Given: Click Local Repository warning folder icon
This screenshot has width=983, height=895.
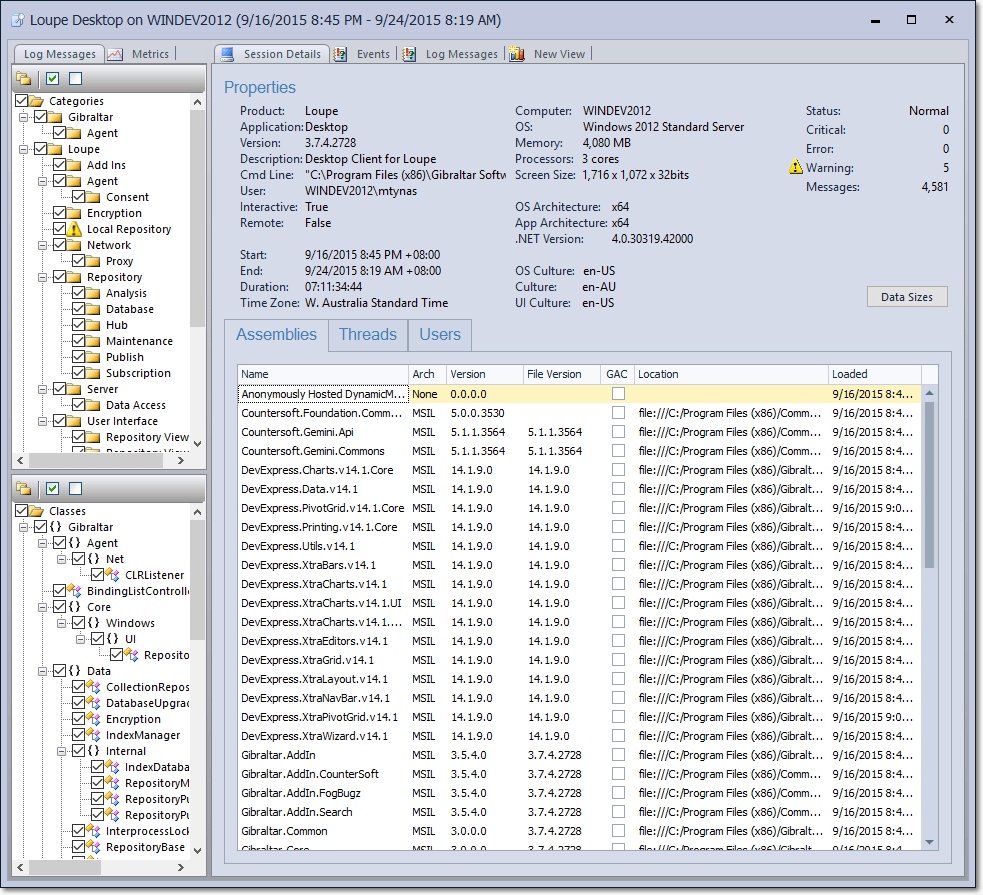Looking at the screenshot, I should pyautogui.click(x=74, y=229).
